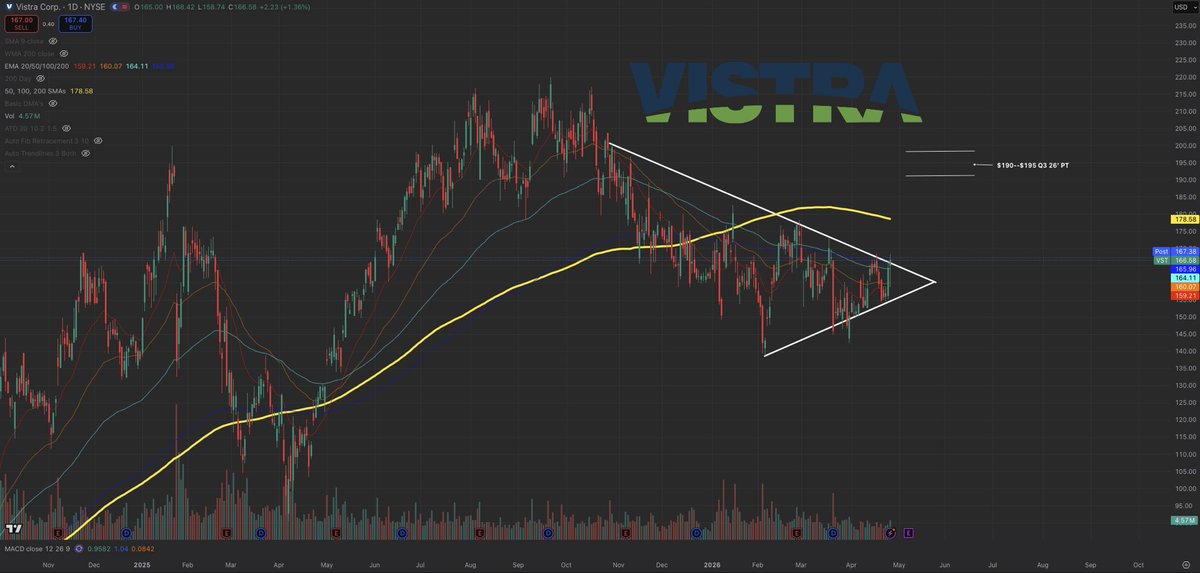Select the Vol indicator legend
Screen dimensions: 1200x573
click(10, 116)
